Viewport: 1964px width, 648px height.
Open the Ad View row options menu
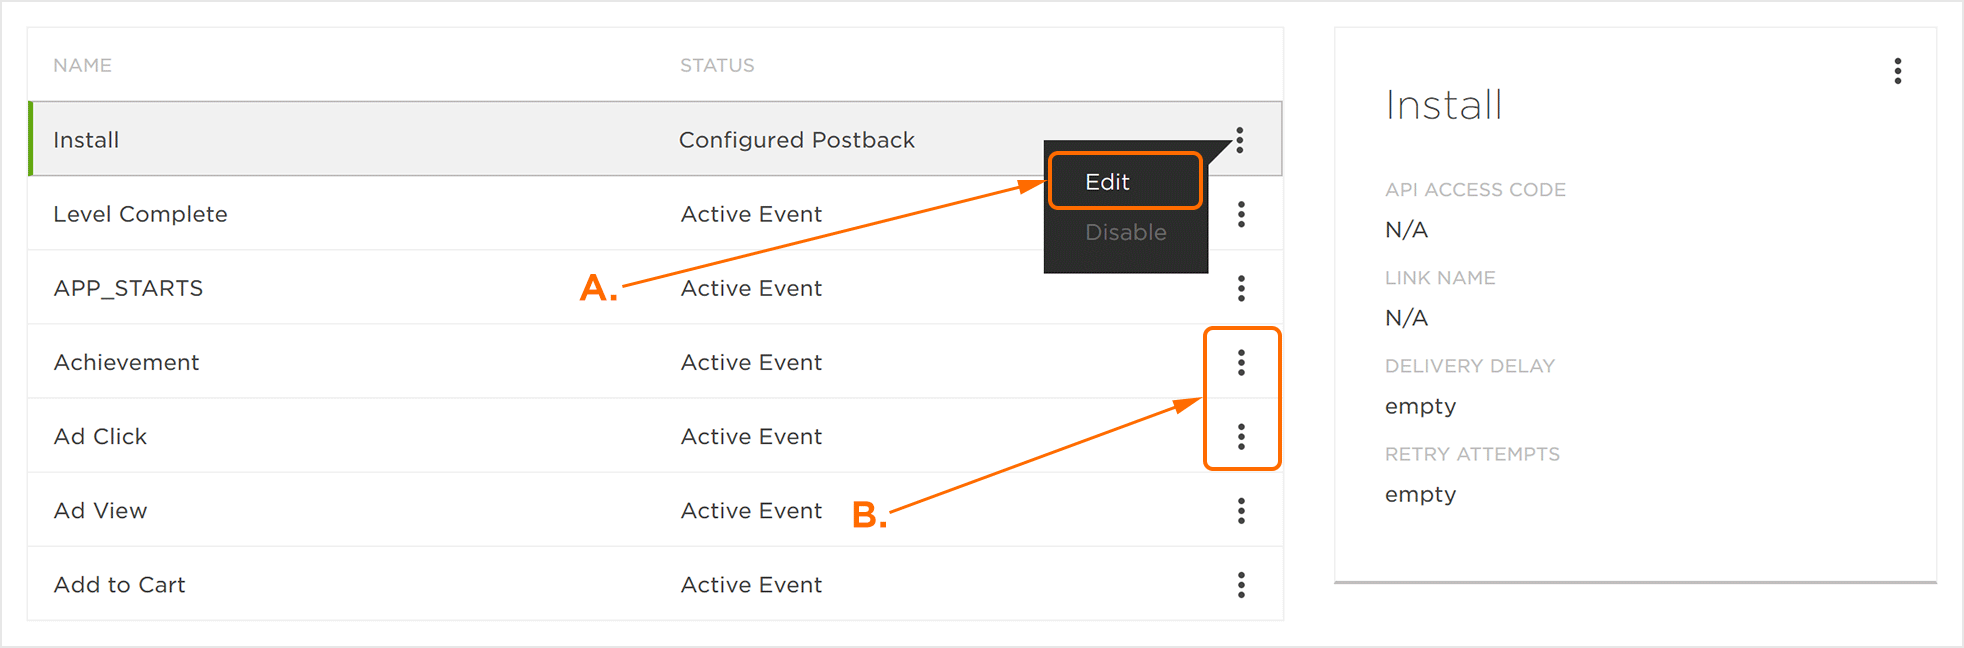coord(1241,511)
